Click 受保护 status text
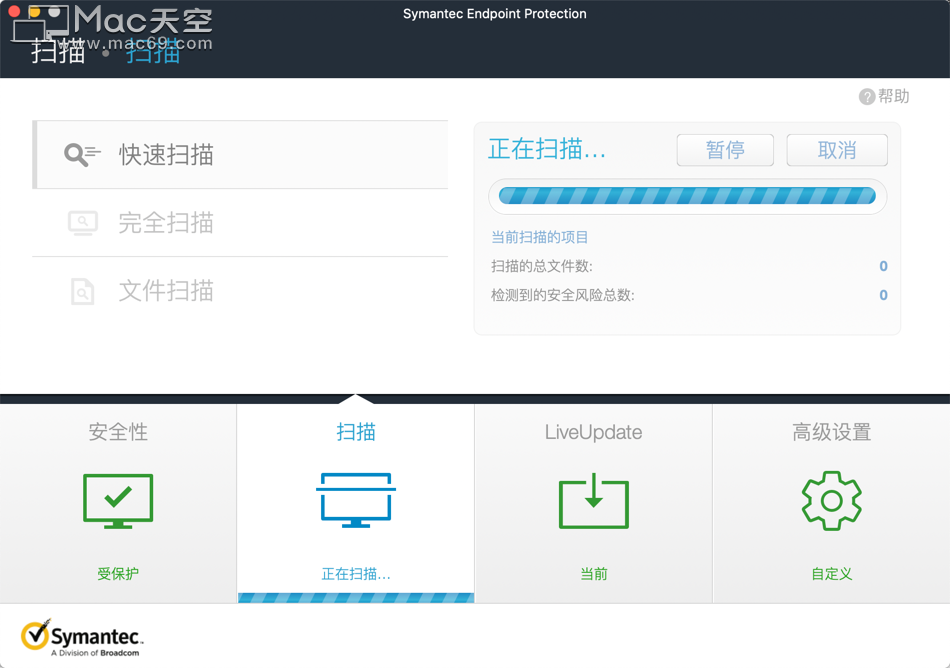 pos(118,574)
